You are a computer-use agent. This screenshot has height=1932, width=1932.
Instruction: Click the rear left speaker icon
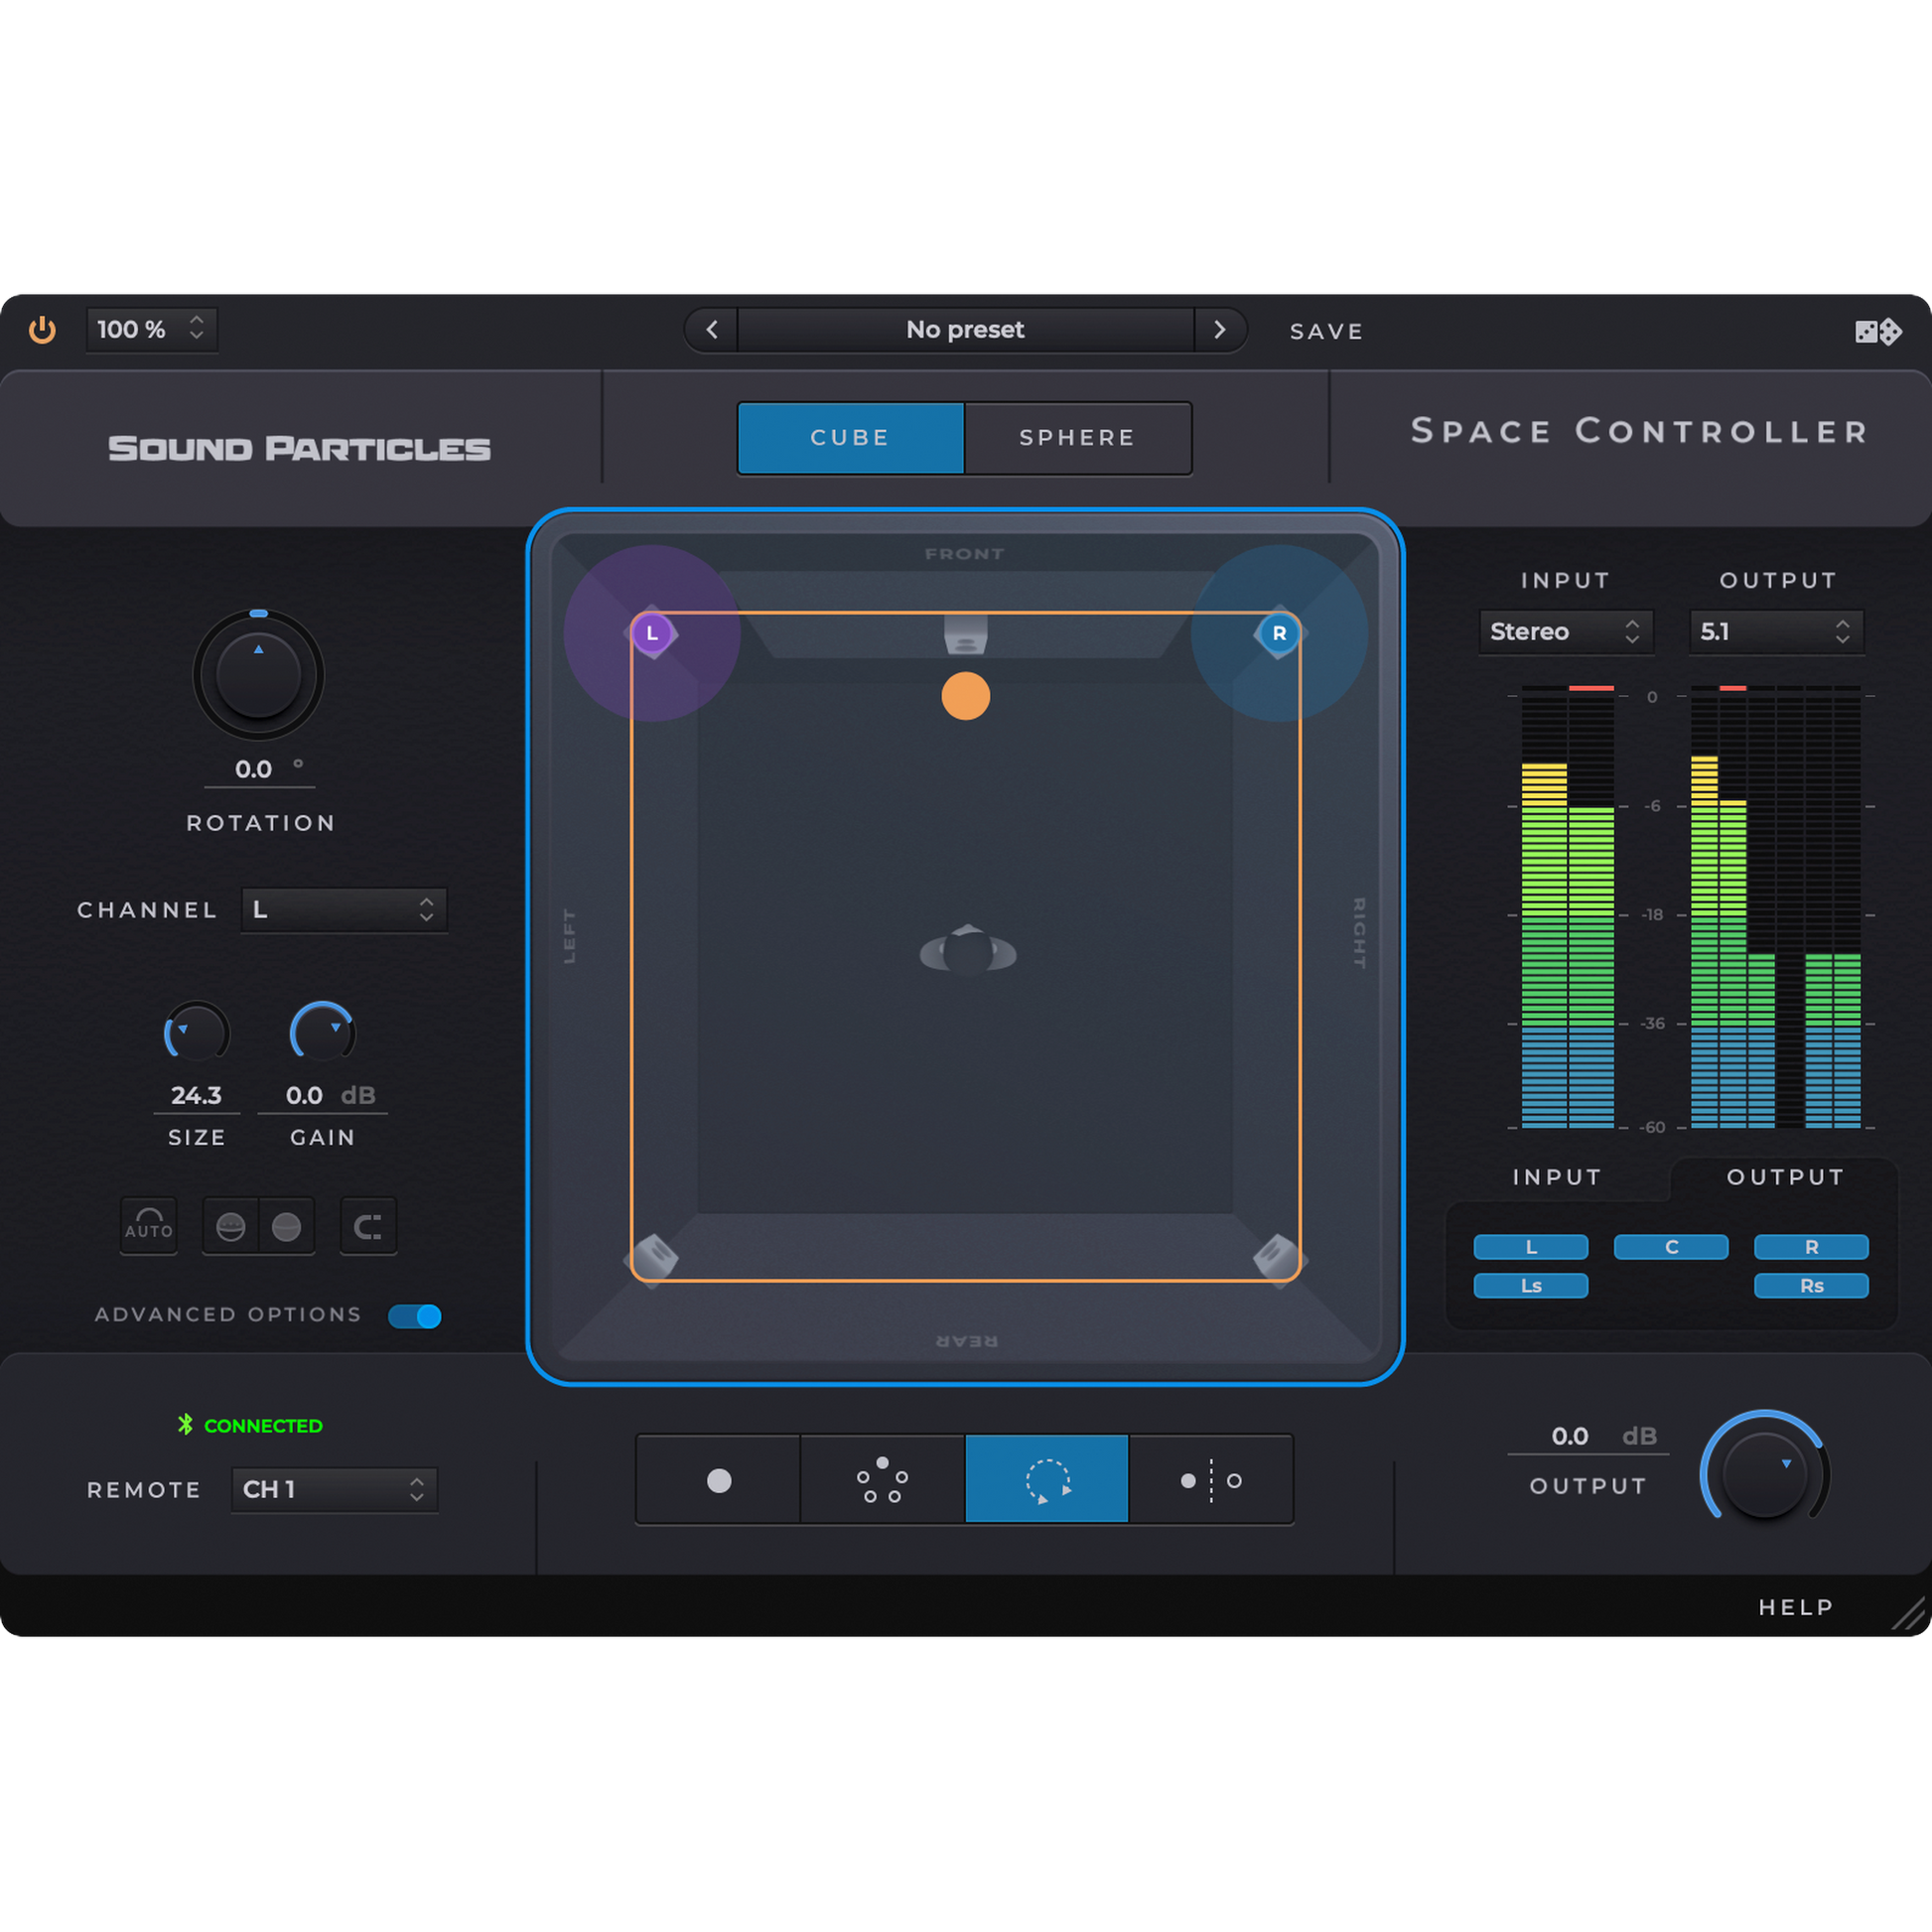point(653,1258)
